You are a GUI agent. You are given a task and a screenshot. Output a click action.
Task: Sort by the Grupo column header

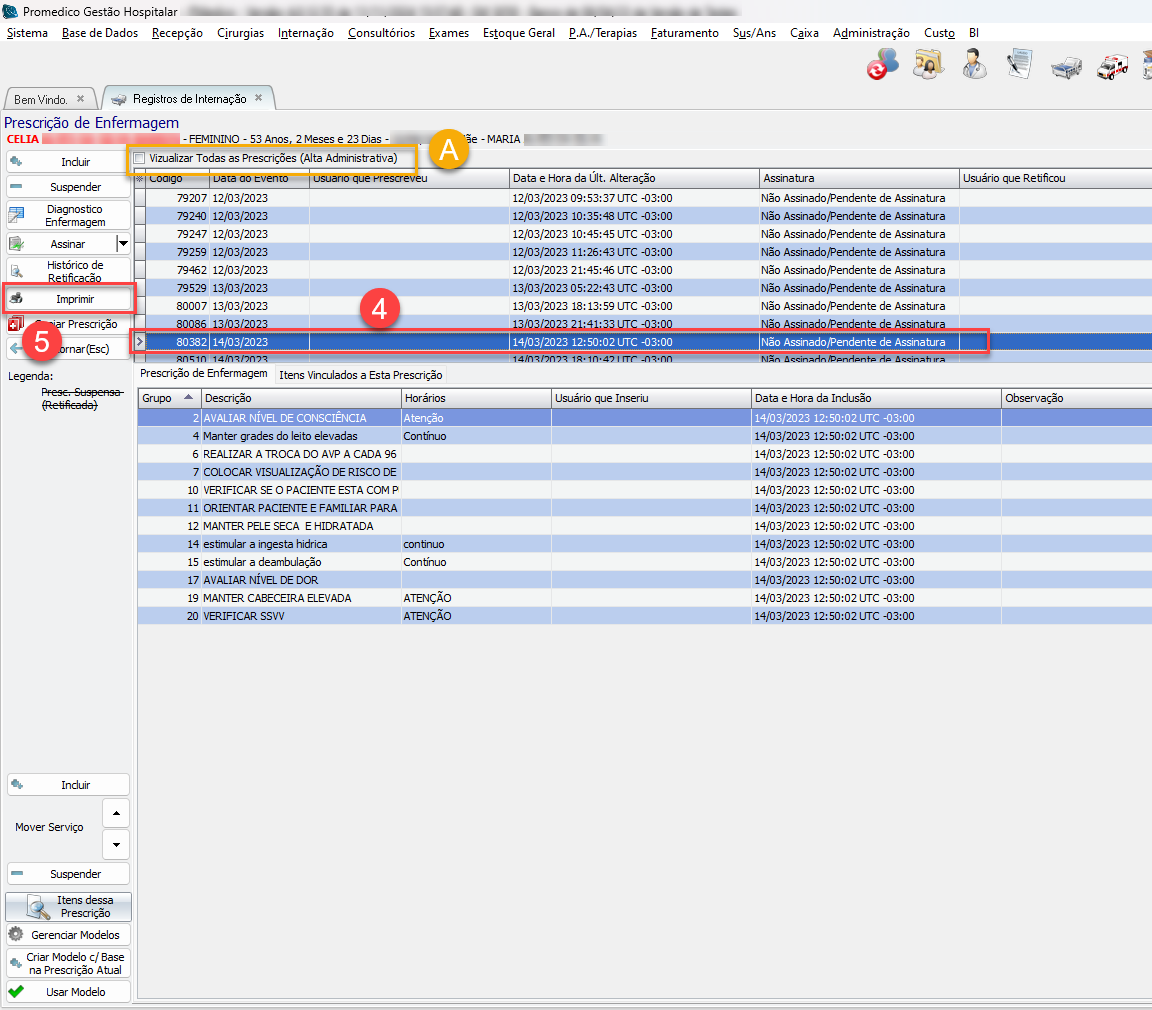point(168,398)
